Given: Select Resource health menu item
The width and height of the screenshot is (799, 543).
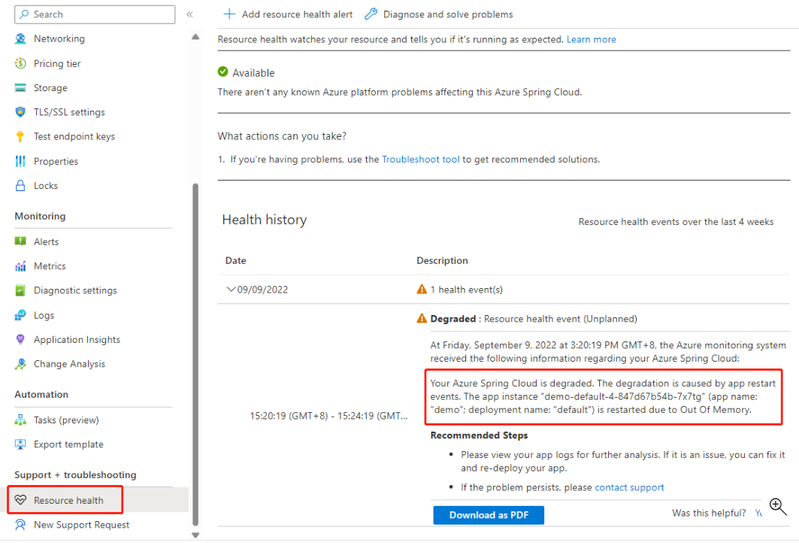Looking at the screenshot, I should pos(68,500).
